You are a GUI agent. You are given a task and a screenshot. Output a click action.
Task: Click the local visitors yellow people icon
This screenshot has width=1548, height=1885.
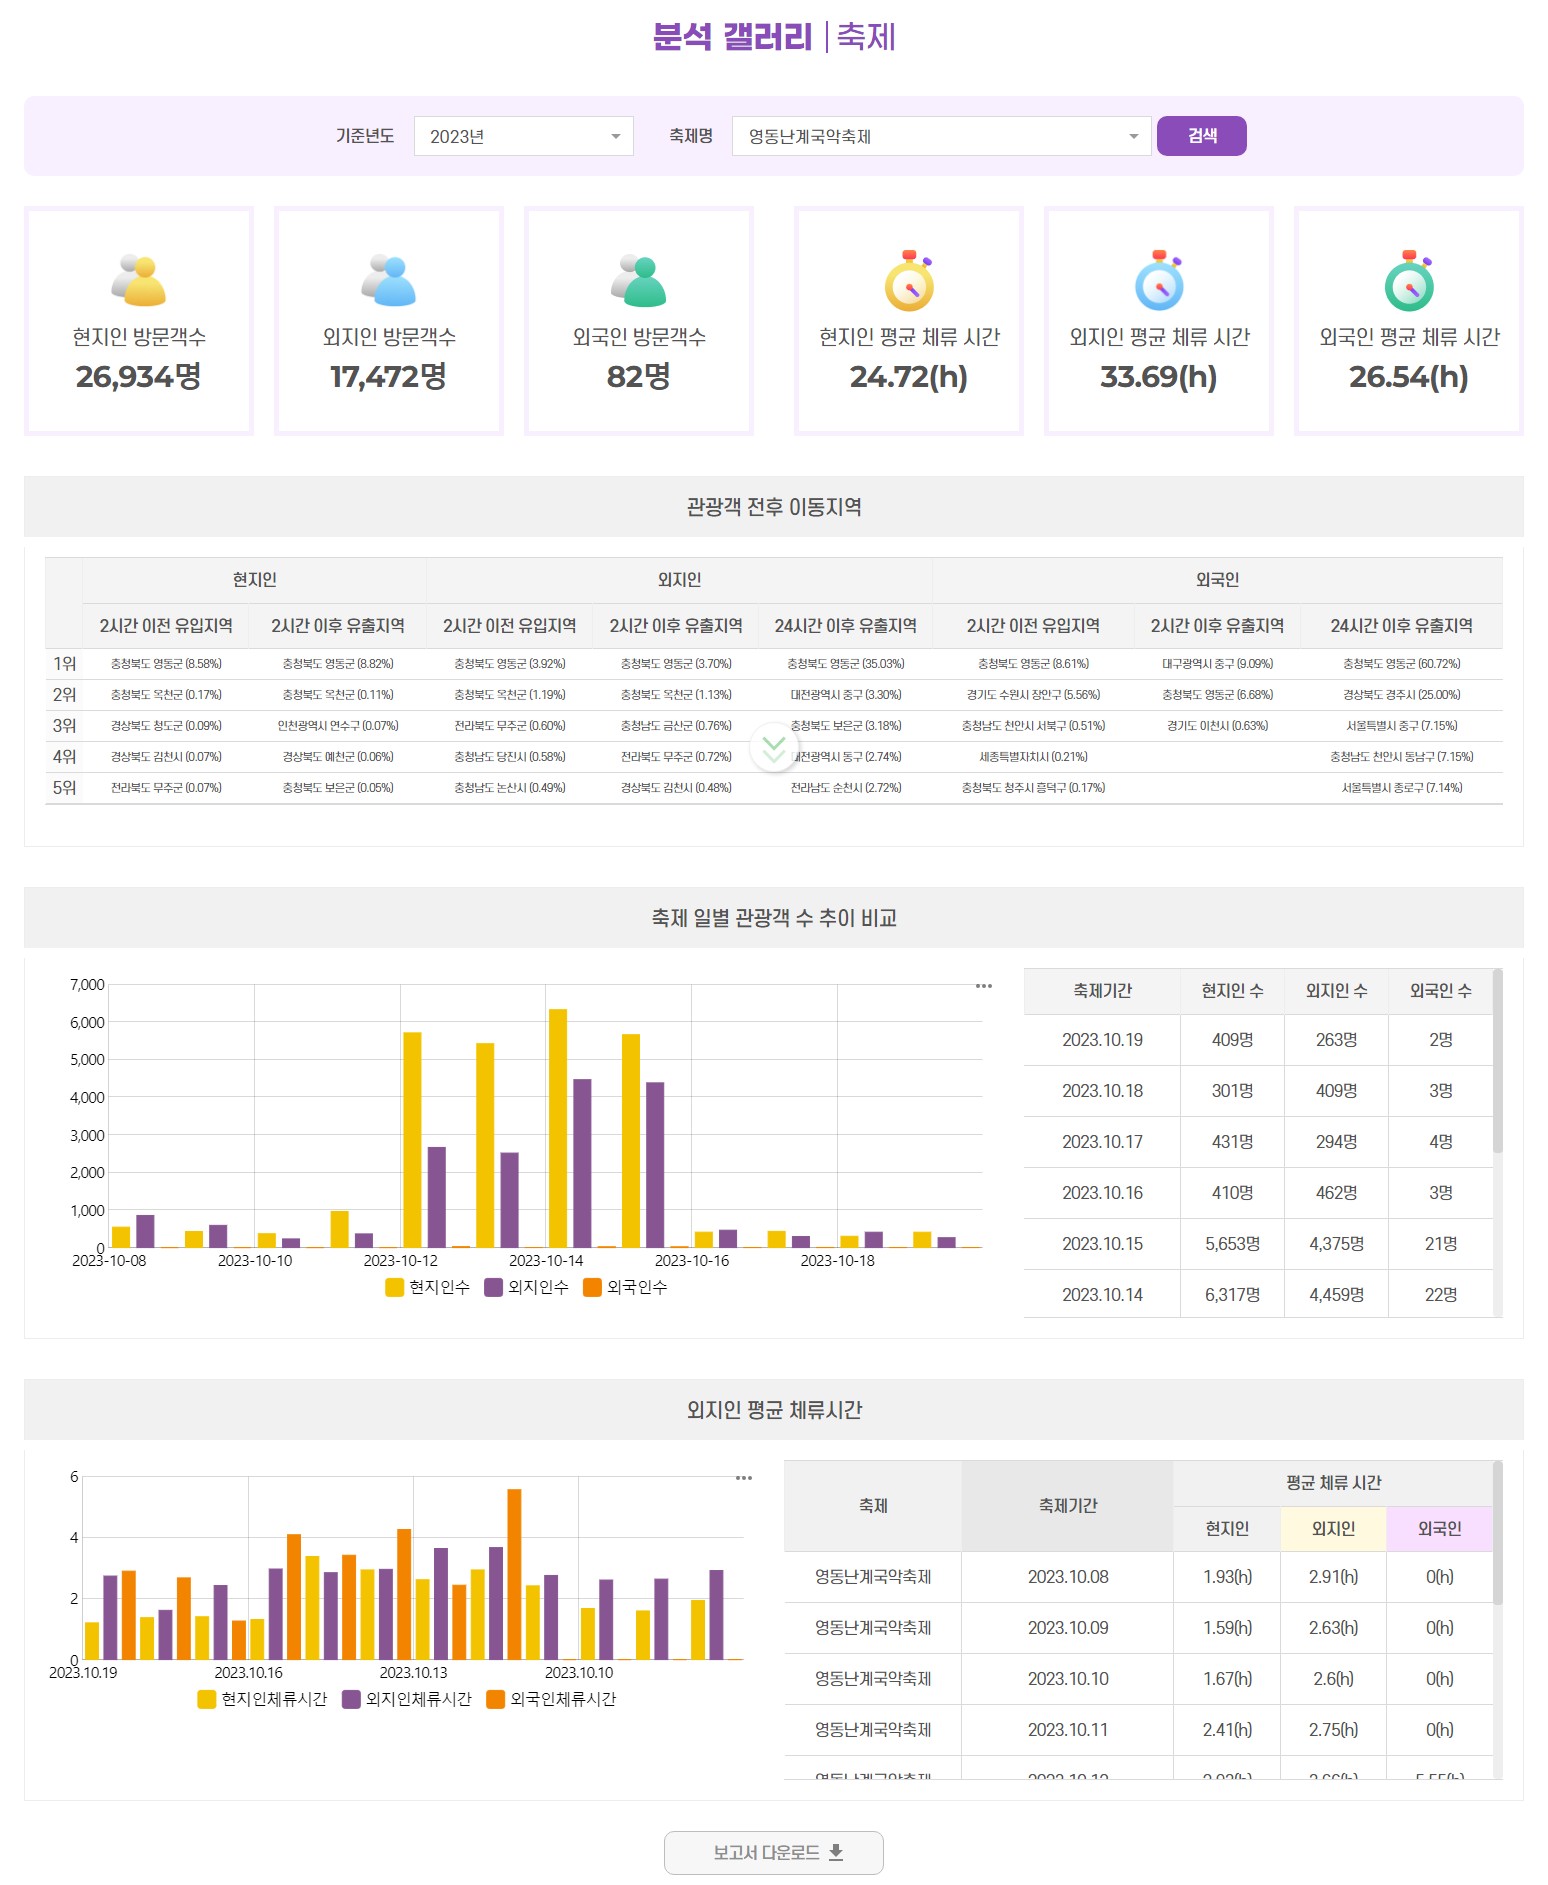(138, 280)
